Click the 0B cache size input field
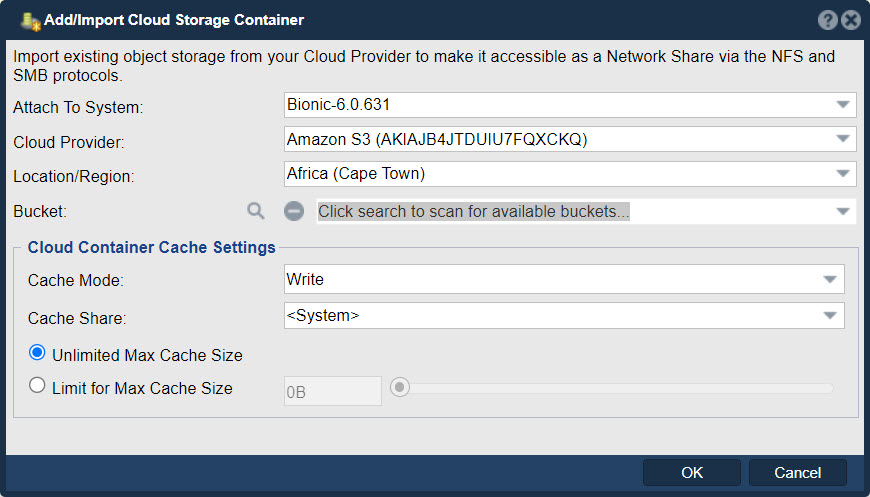The width and height of the screenshot is (870, 497). pos(332,391)
